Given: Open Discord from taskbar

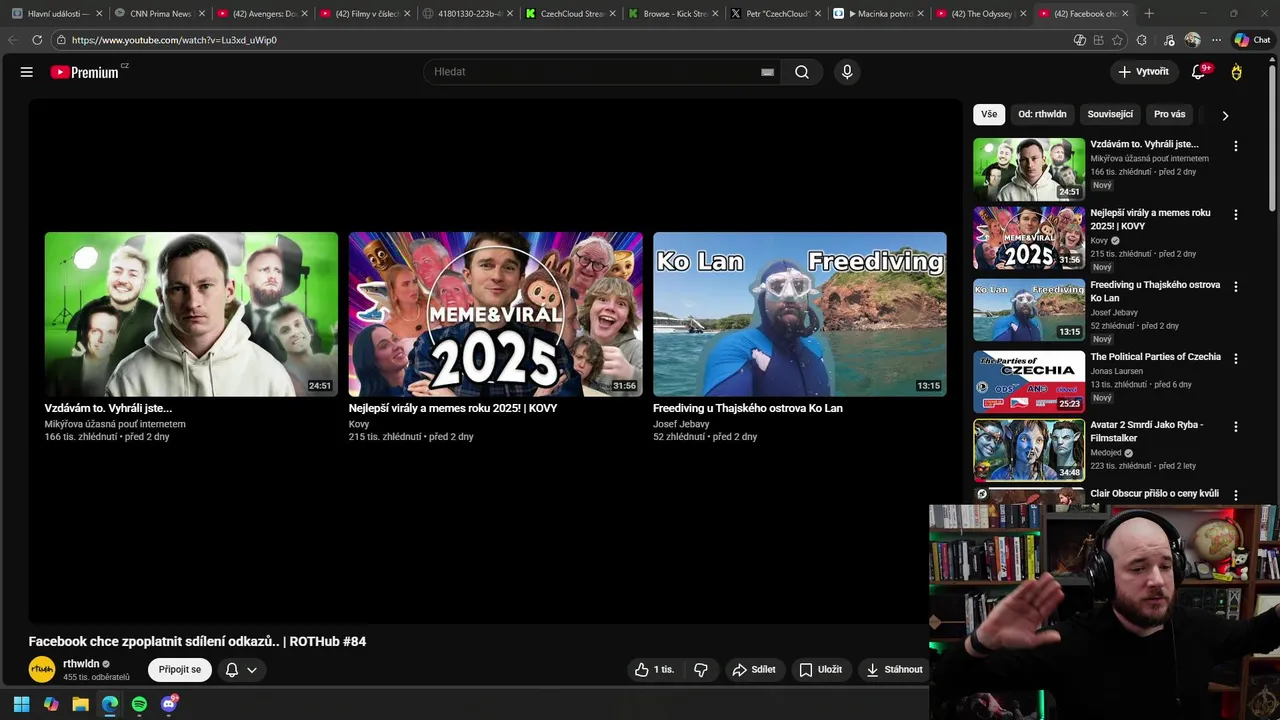Looking at the screenshot, I should (x=169, y=704).
